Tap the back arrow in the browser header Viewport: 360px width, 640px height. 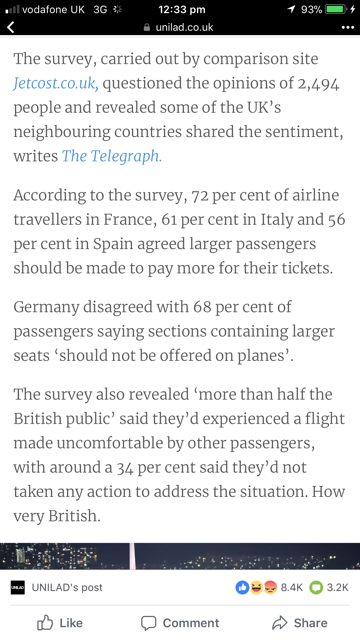[x=11, y=27]
